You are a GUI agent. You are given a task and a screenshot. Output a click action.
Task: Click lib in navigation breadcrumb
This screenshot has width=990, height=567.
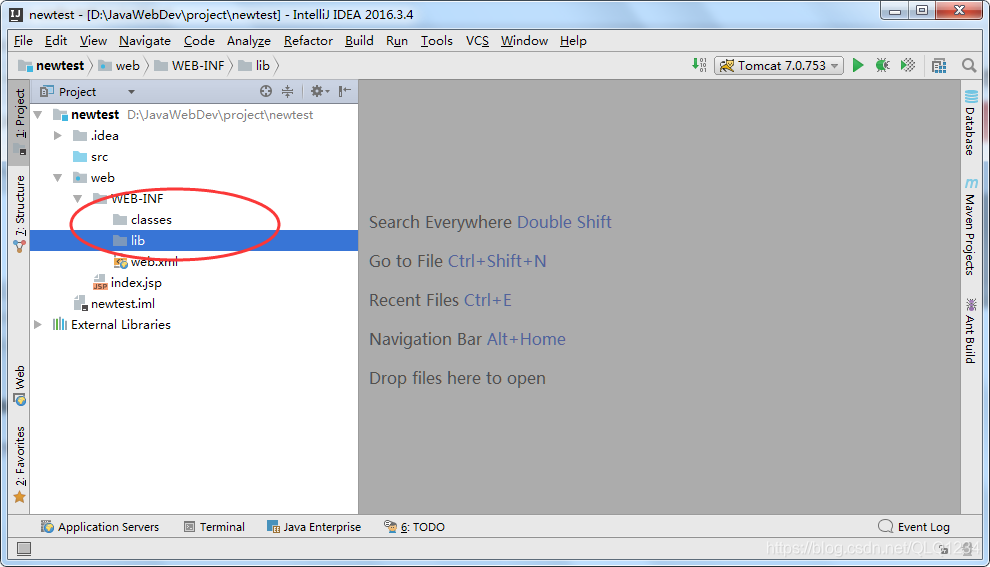[x=254, y=66]
